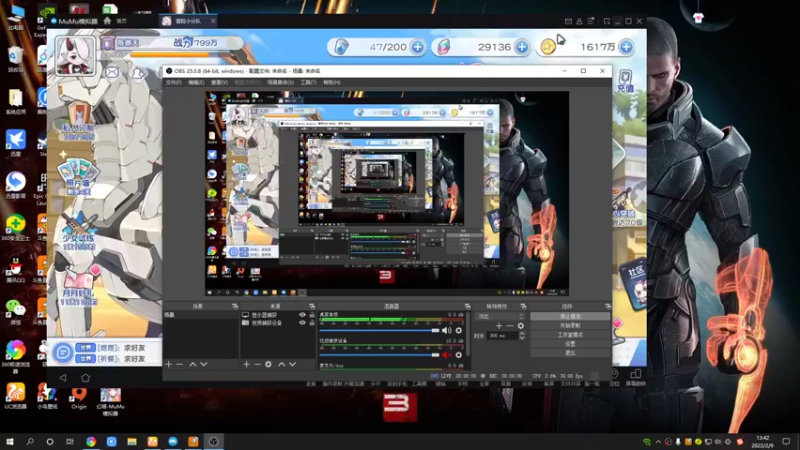Move selected source down with arrow
Image resolution: width=800 pixels, height=450 pixels.
[x=292, y=364]
